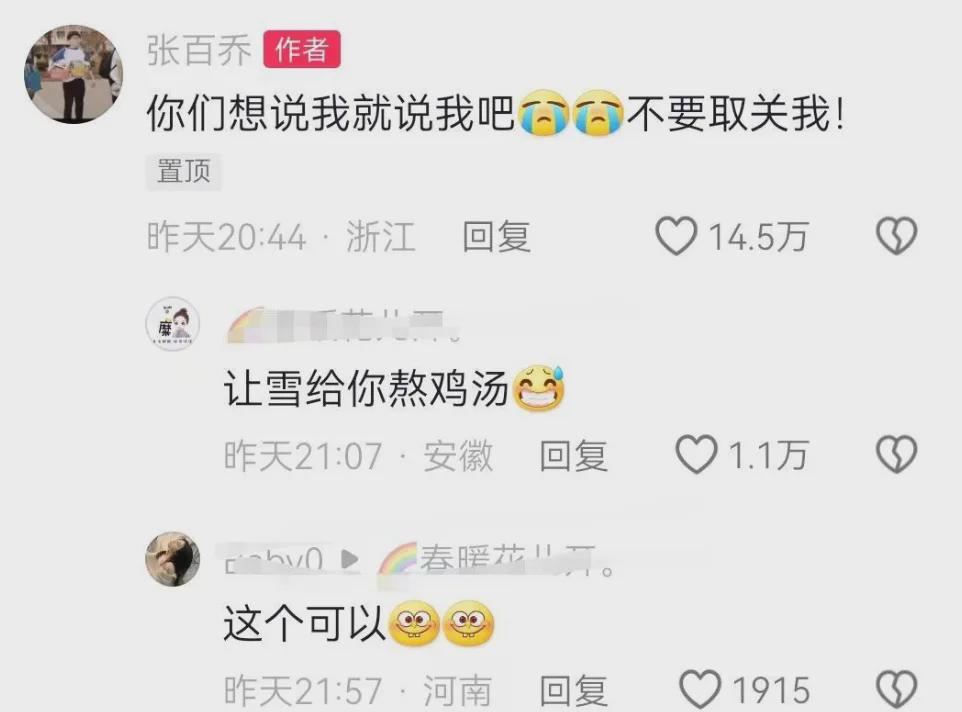Open the avatar of the 河南 commenter

[x=172, y=559]
